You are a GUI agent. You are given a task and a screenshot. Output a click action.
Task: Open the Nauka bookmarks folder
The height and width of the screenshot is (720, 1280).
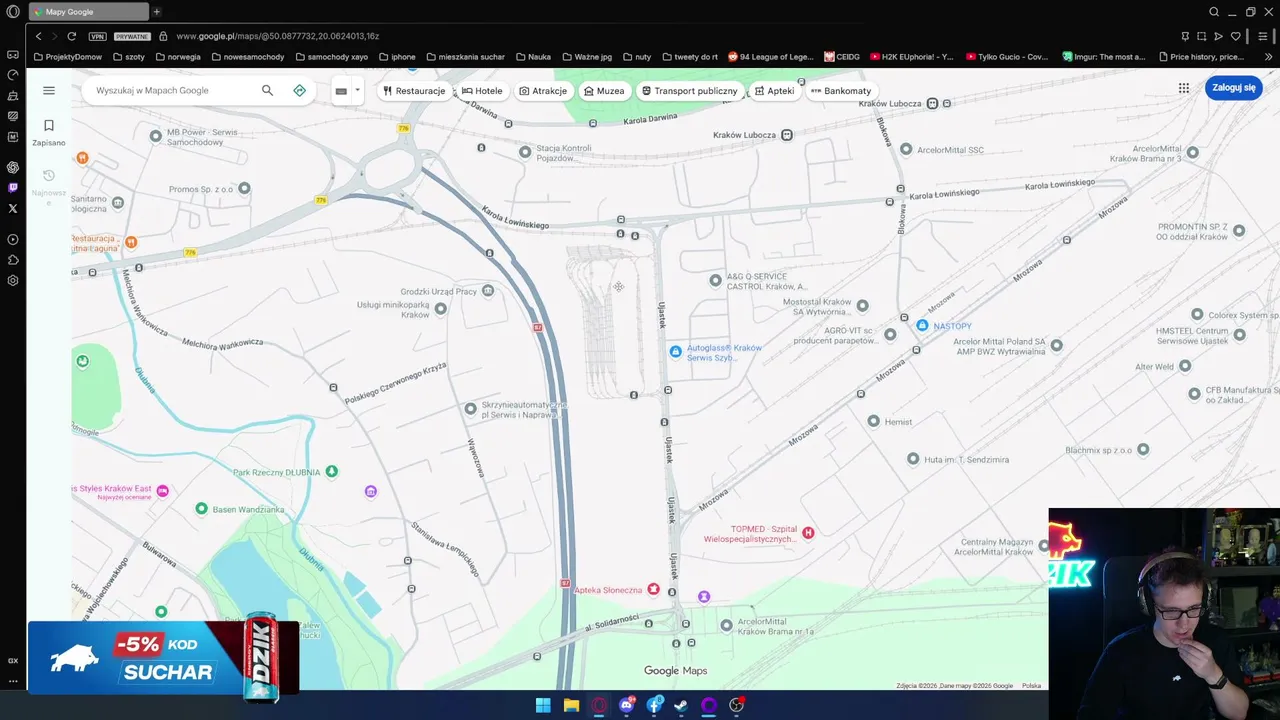click(533, 57)
